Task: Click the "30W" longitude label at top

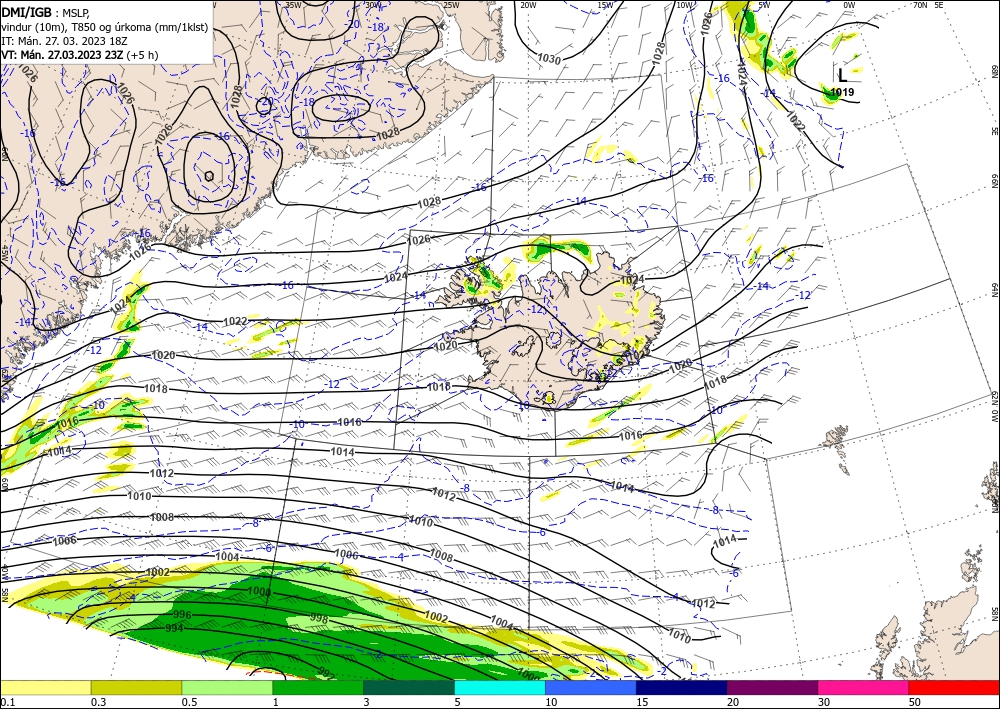Action: click(x=374, y=5)
